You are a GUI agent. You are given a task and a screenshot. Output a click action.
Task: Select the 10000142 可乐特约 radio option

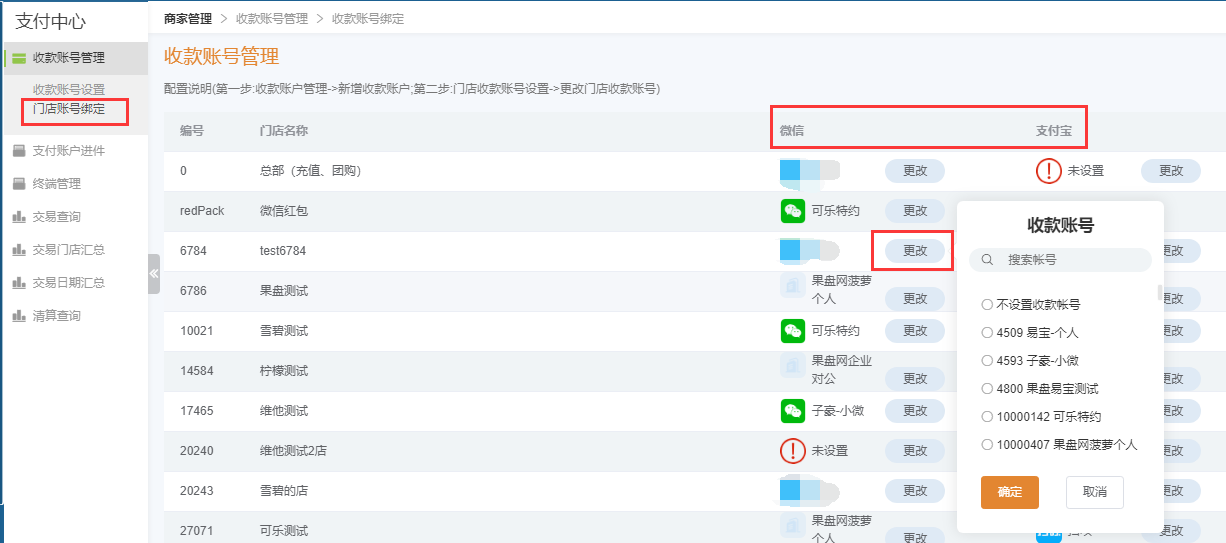click(x=987, y=416)
